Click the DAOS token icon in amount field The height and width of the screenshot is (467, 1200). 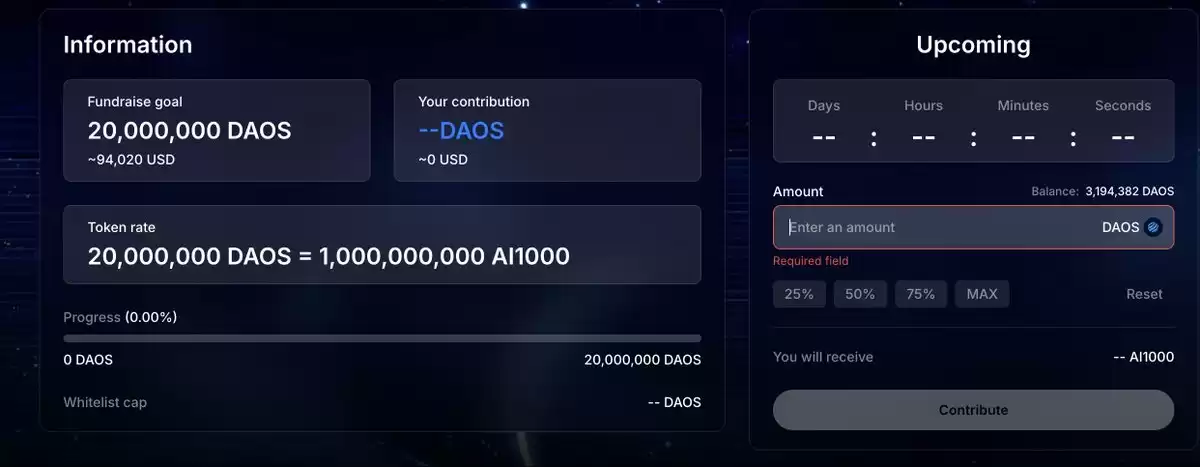coord(1154,227)
